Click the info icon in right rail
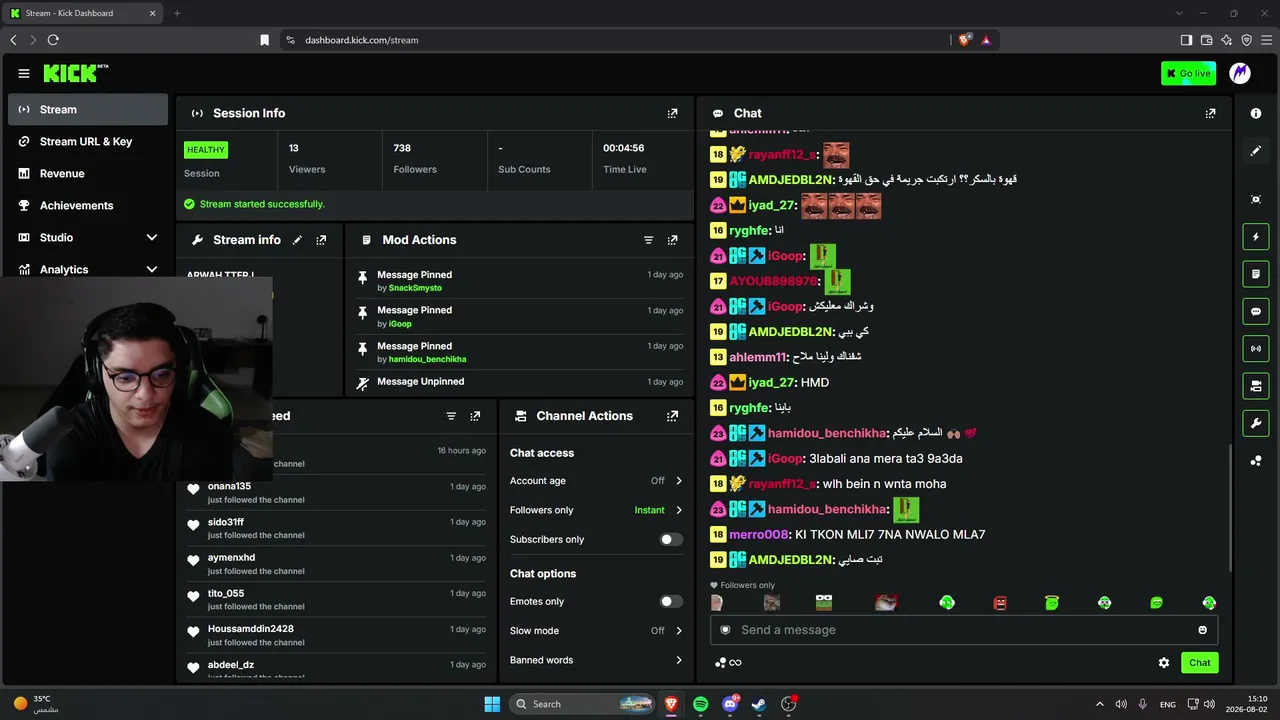This screenshot has height=720, width=1280. (x=1256, y=114)
